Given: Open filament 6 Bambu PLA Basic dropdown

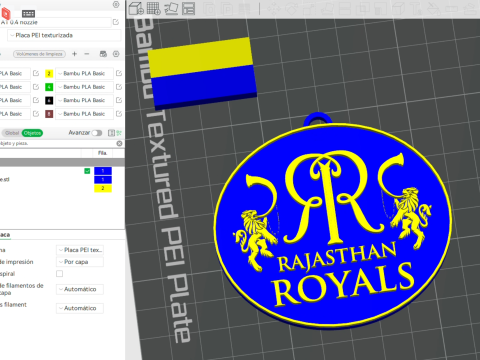Looking at the screenshot, I should [84, 100].
